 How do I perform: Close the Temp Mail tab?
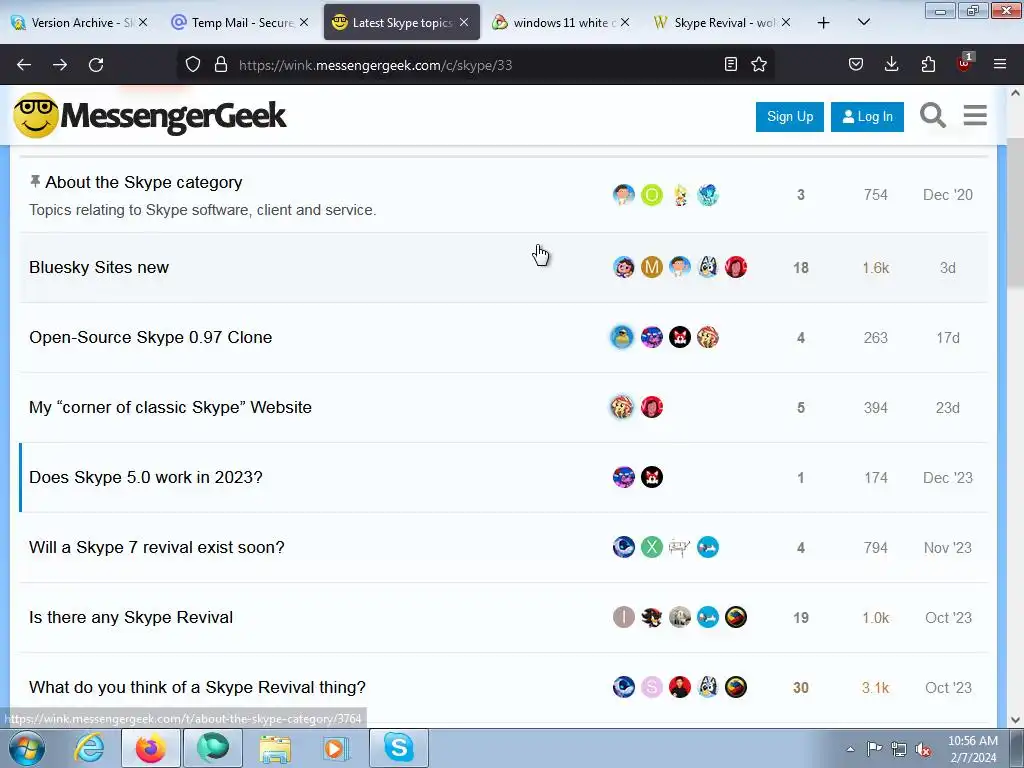[304, 22]
